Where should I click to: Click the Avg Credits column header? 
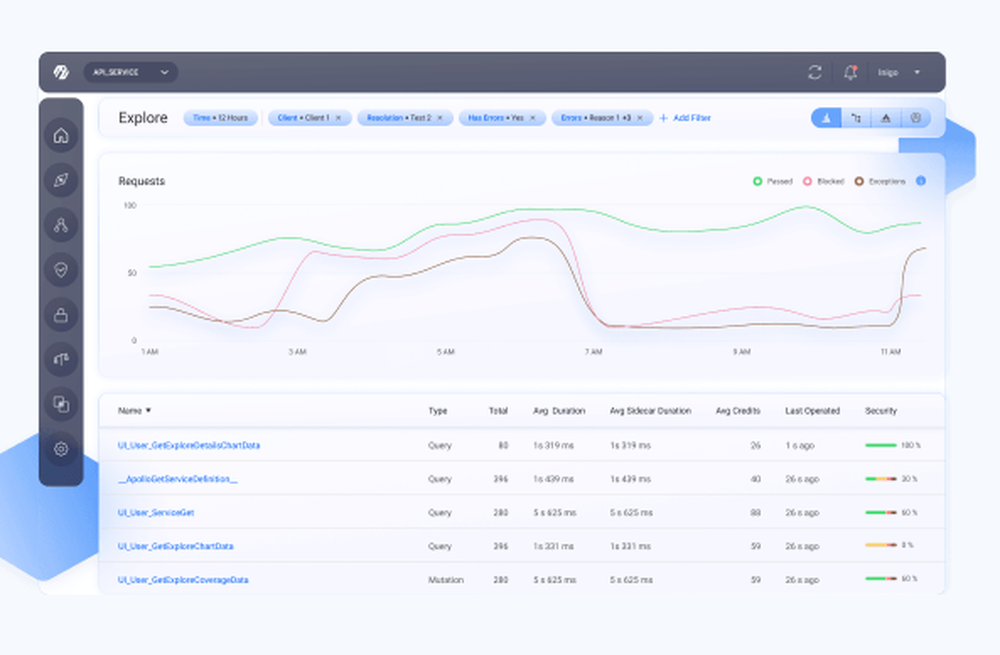pos(738,411)
